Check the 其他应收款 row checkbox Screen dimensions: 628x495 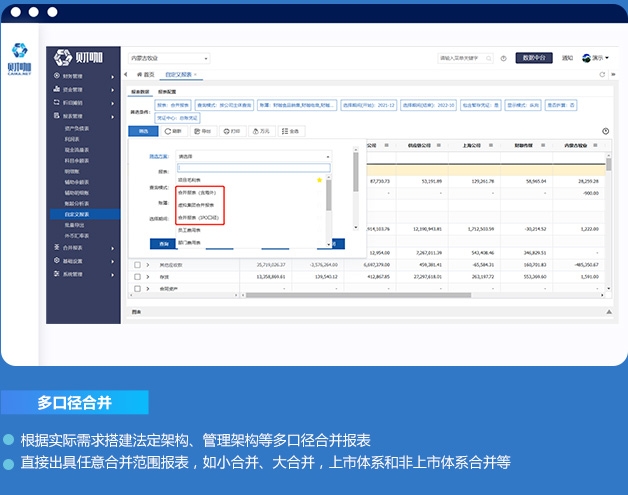point(137,265)
